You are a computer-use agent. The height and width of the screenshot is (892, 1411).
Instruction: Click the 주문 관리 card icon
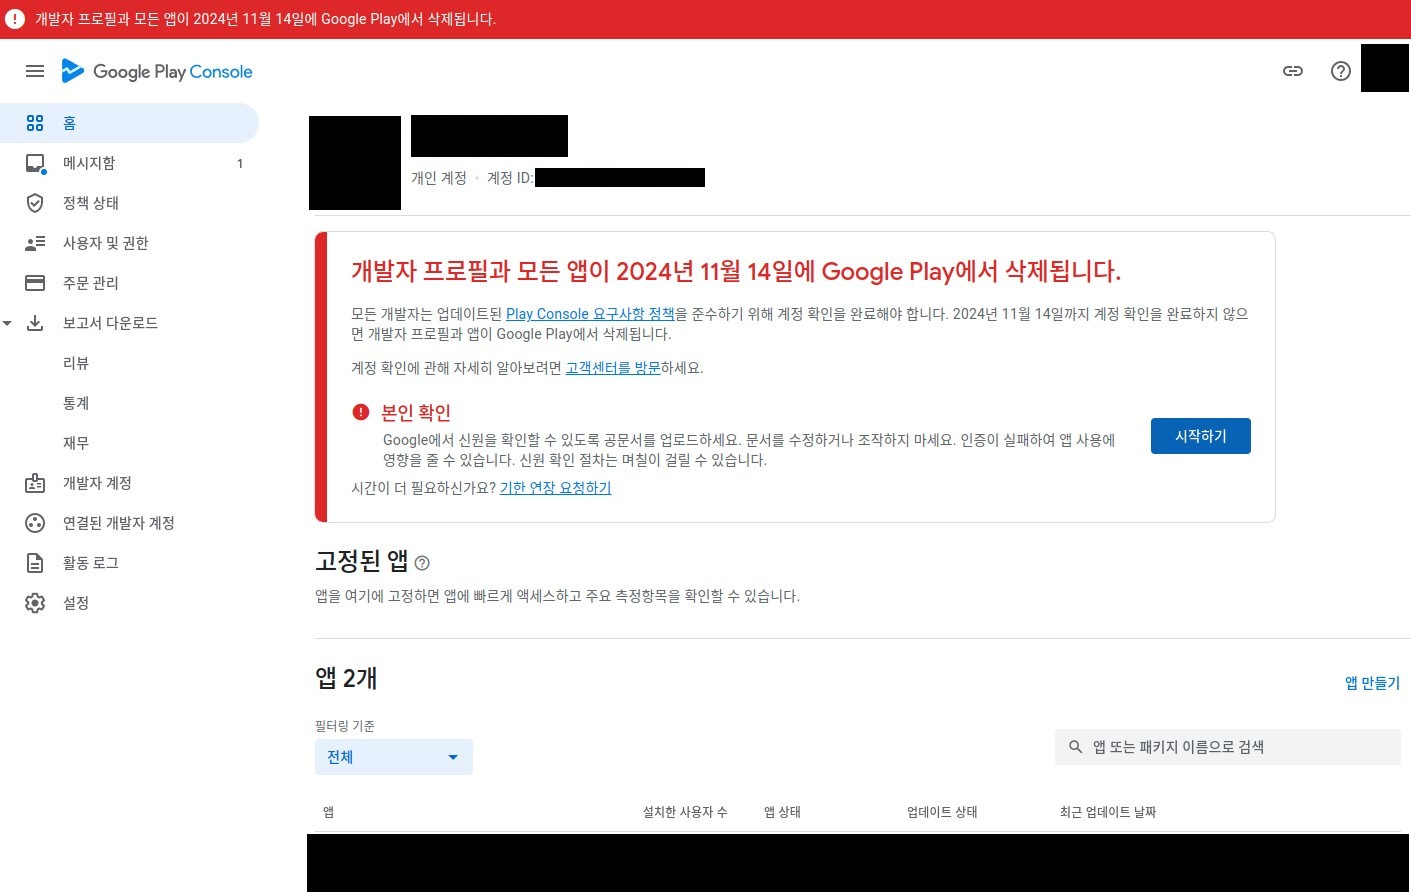(35, 283)
